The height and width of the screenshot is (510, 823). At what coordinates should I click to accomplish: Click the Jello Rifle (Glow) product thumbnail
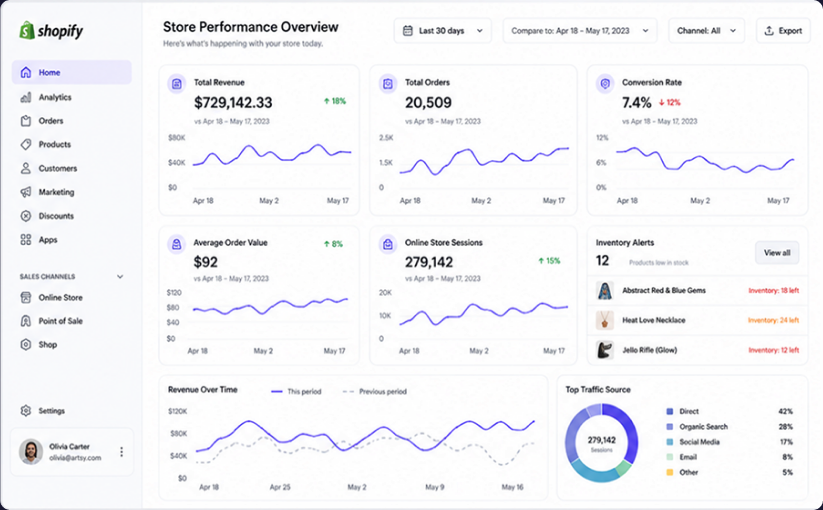[605, 350]
